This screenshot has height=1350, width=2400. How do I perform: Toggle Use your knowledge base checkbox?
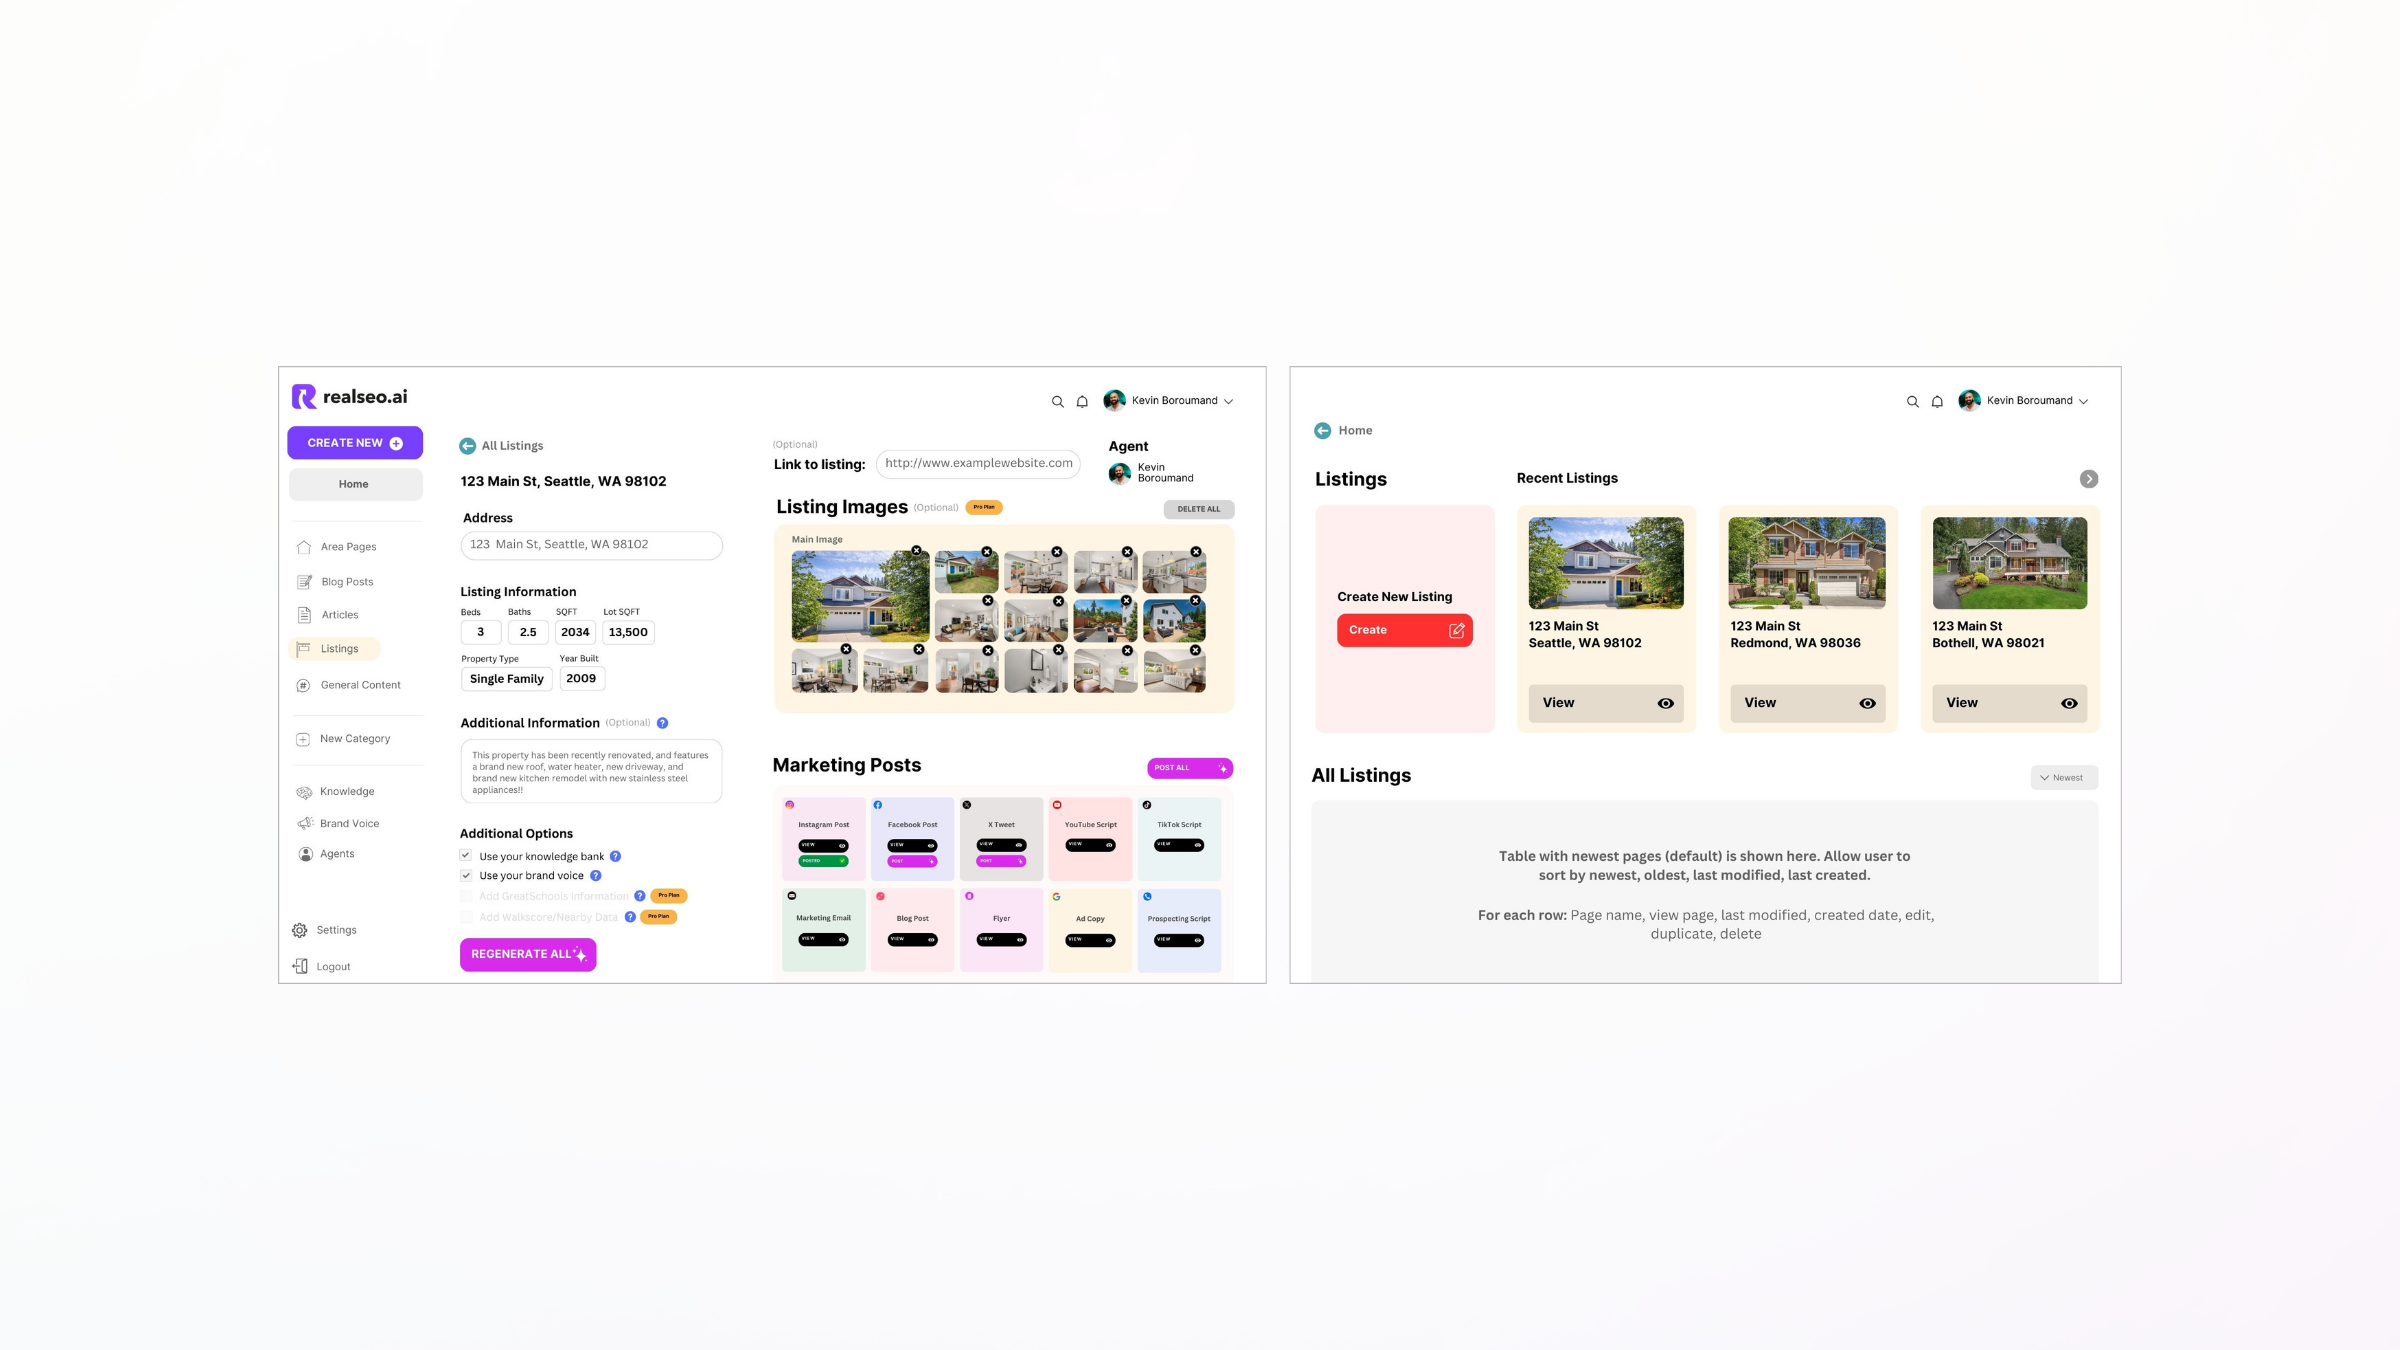click(466, 855)
